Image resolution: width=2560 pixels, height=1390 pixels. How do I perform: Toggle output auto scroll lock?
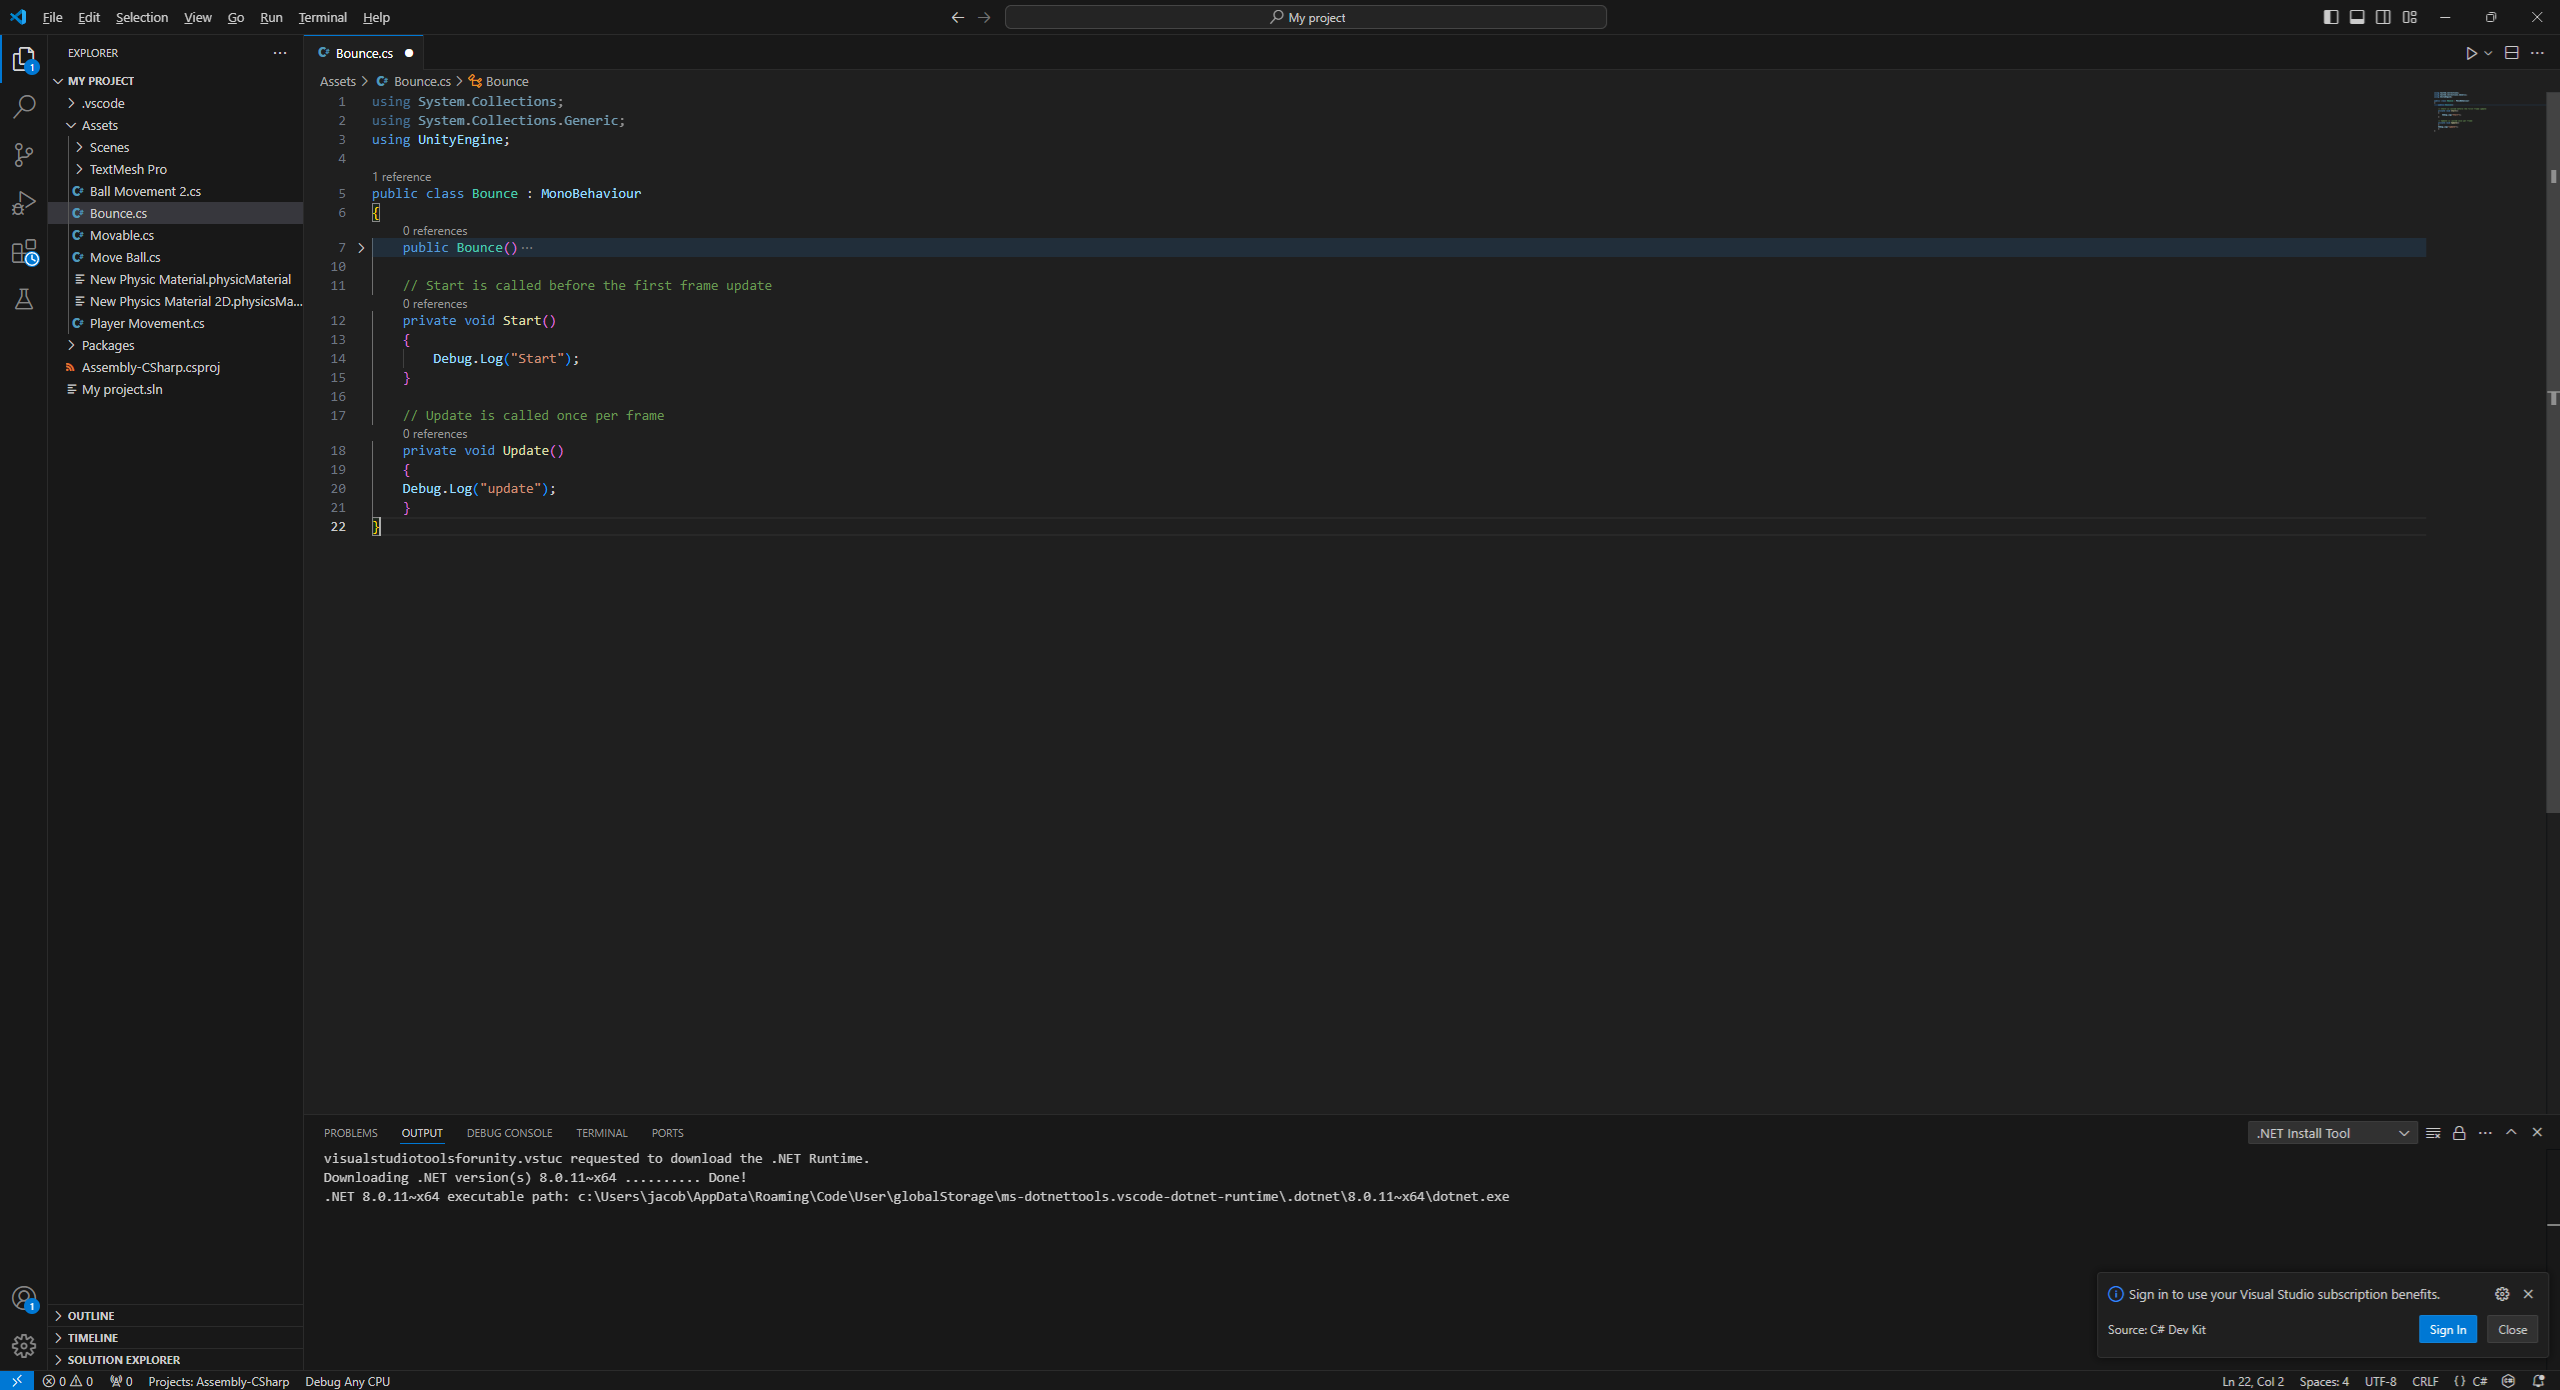[2459, 1133]
